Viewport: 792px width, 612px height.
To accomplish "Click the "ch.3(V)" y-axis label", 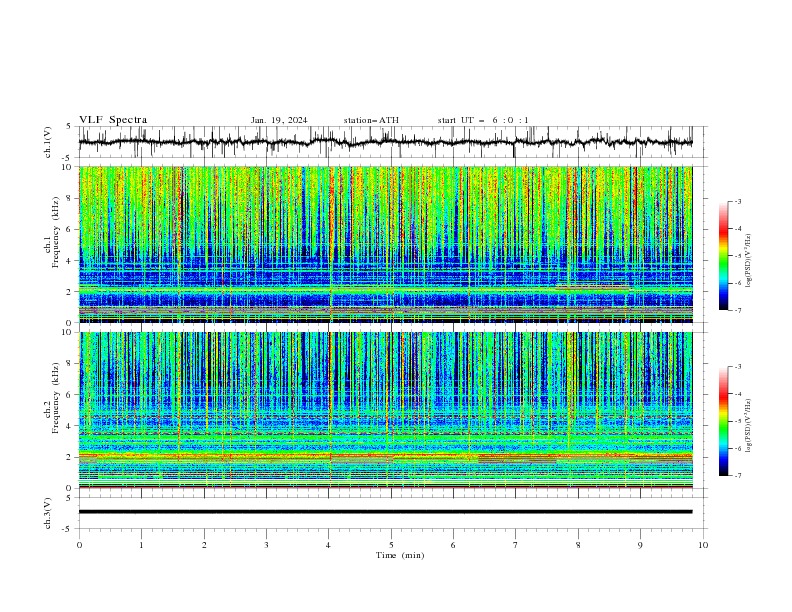I will [x=48, y=513].
